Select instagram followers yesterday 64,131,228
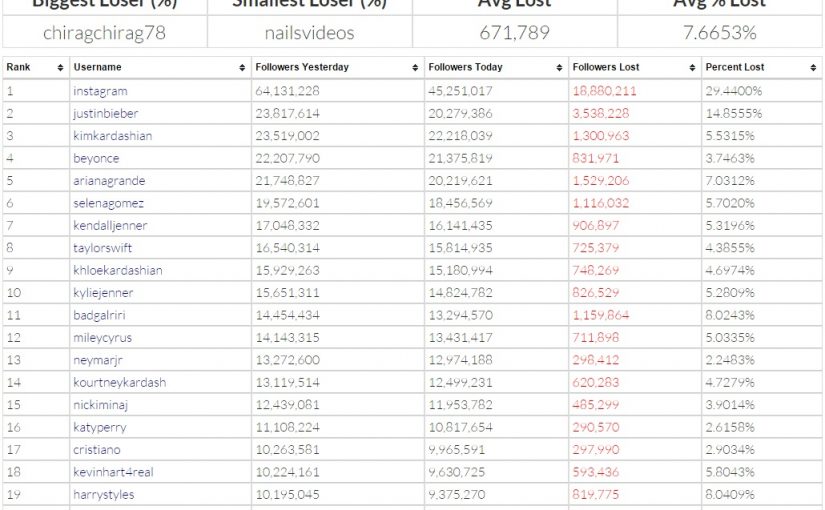The width and height of the screenshot is (825, 510). [287, 91]
